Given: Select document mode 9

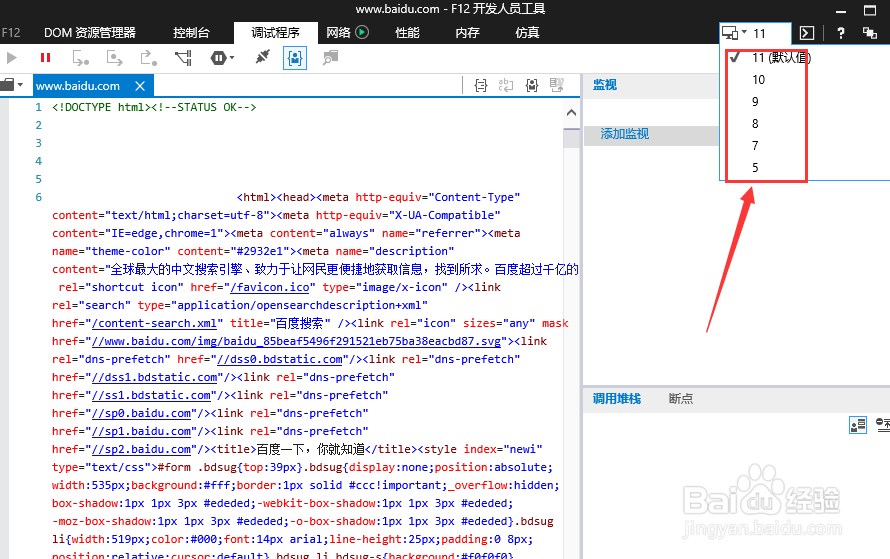Looking at the screenshot, I should (755, 102).
